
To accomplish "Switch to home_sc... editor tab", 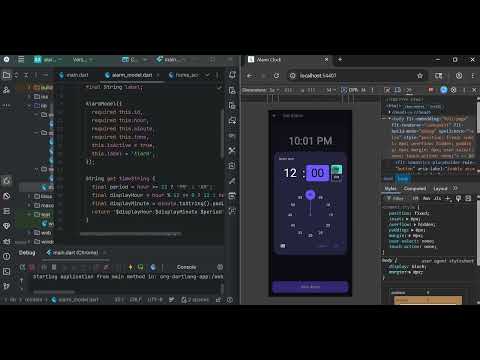I will (x=183, y=75).
